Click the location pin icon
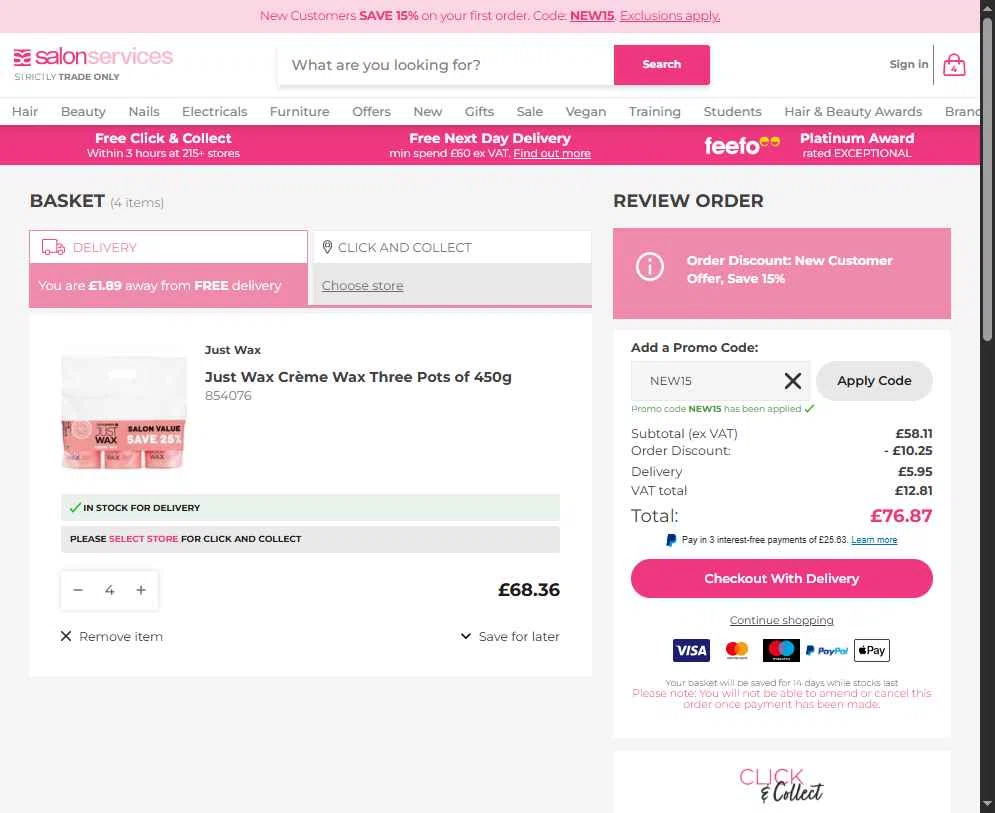 coord(327,247)
